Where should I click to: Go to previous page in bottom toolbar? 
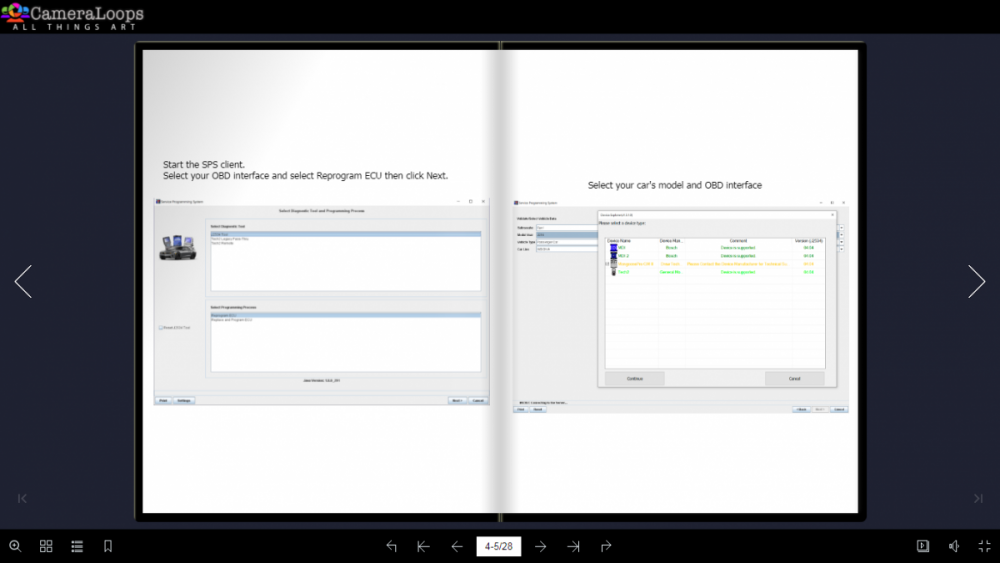point(457,546)
